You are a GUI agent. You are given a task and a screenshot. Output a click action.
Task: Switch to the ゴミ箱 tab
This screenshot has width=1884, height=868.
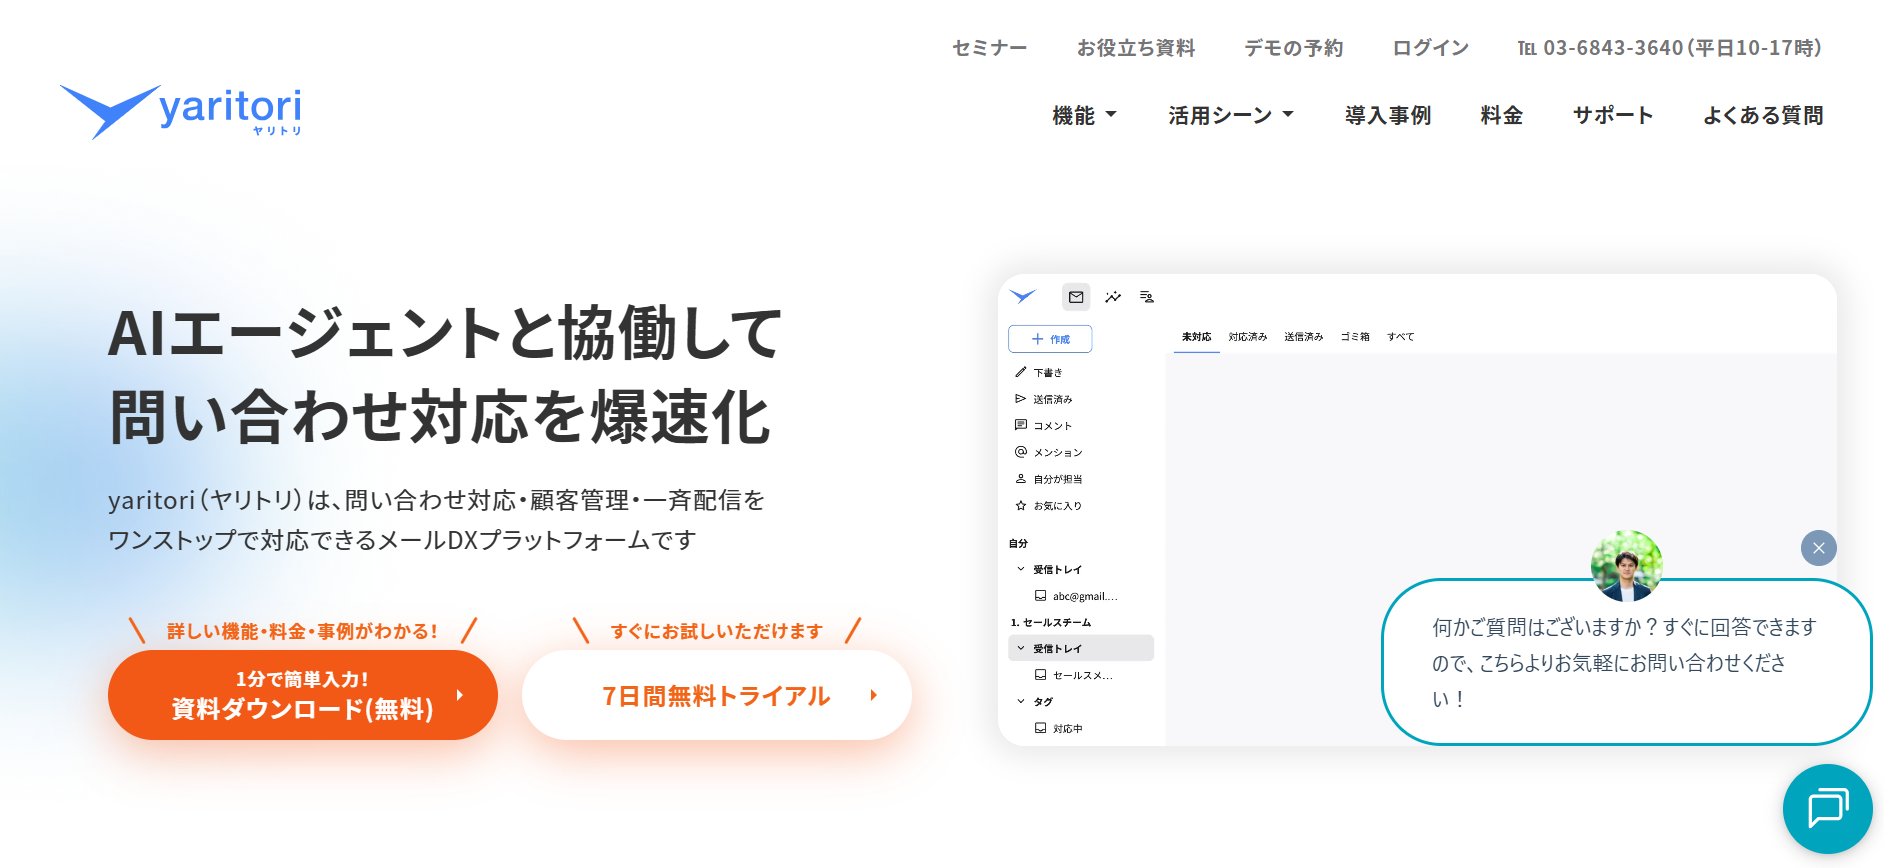point(1355,337)
